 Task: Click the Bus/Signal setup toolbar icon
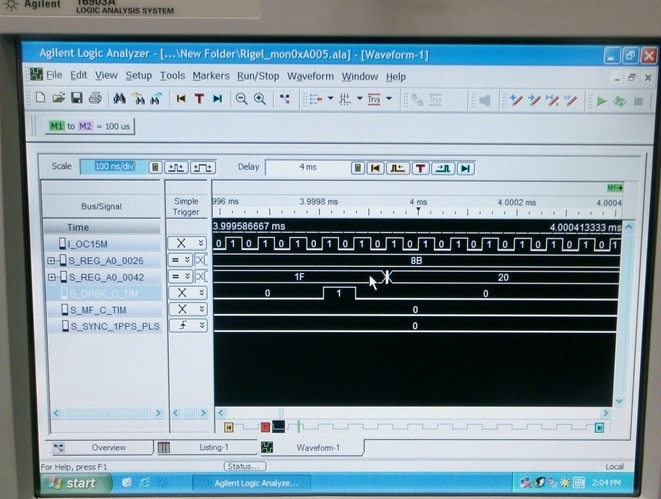pos(316,99)
